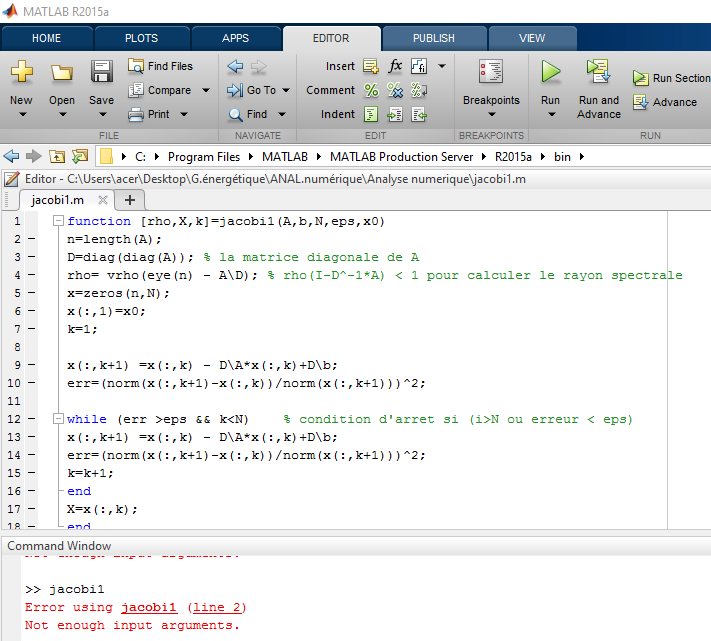The height and width of the screenshot is (641, 711).
Task: Click the Compare files button
Action: click(160, 90)
